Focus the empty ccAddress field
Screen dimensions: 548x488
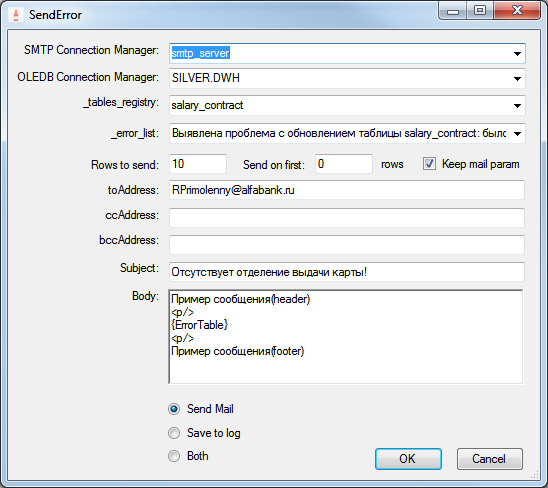click(x=347, y=218)
